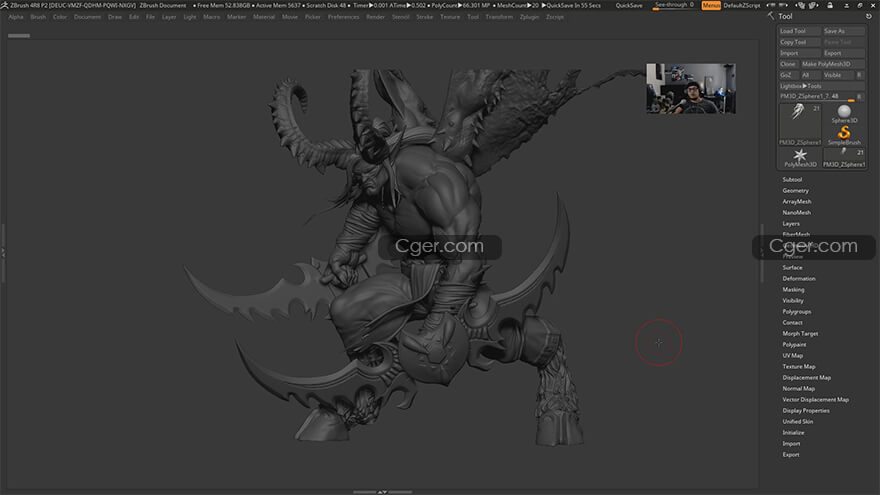Open the Preferences menu
880x495 pixels.
pos(343,17)
